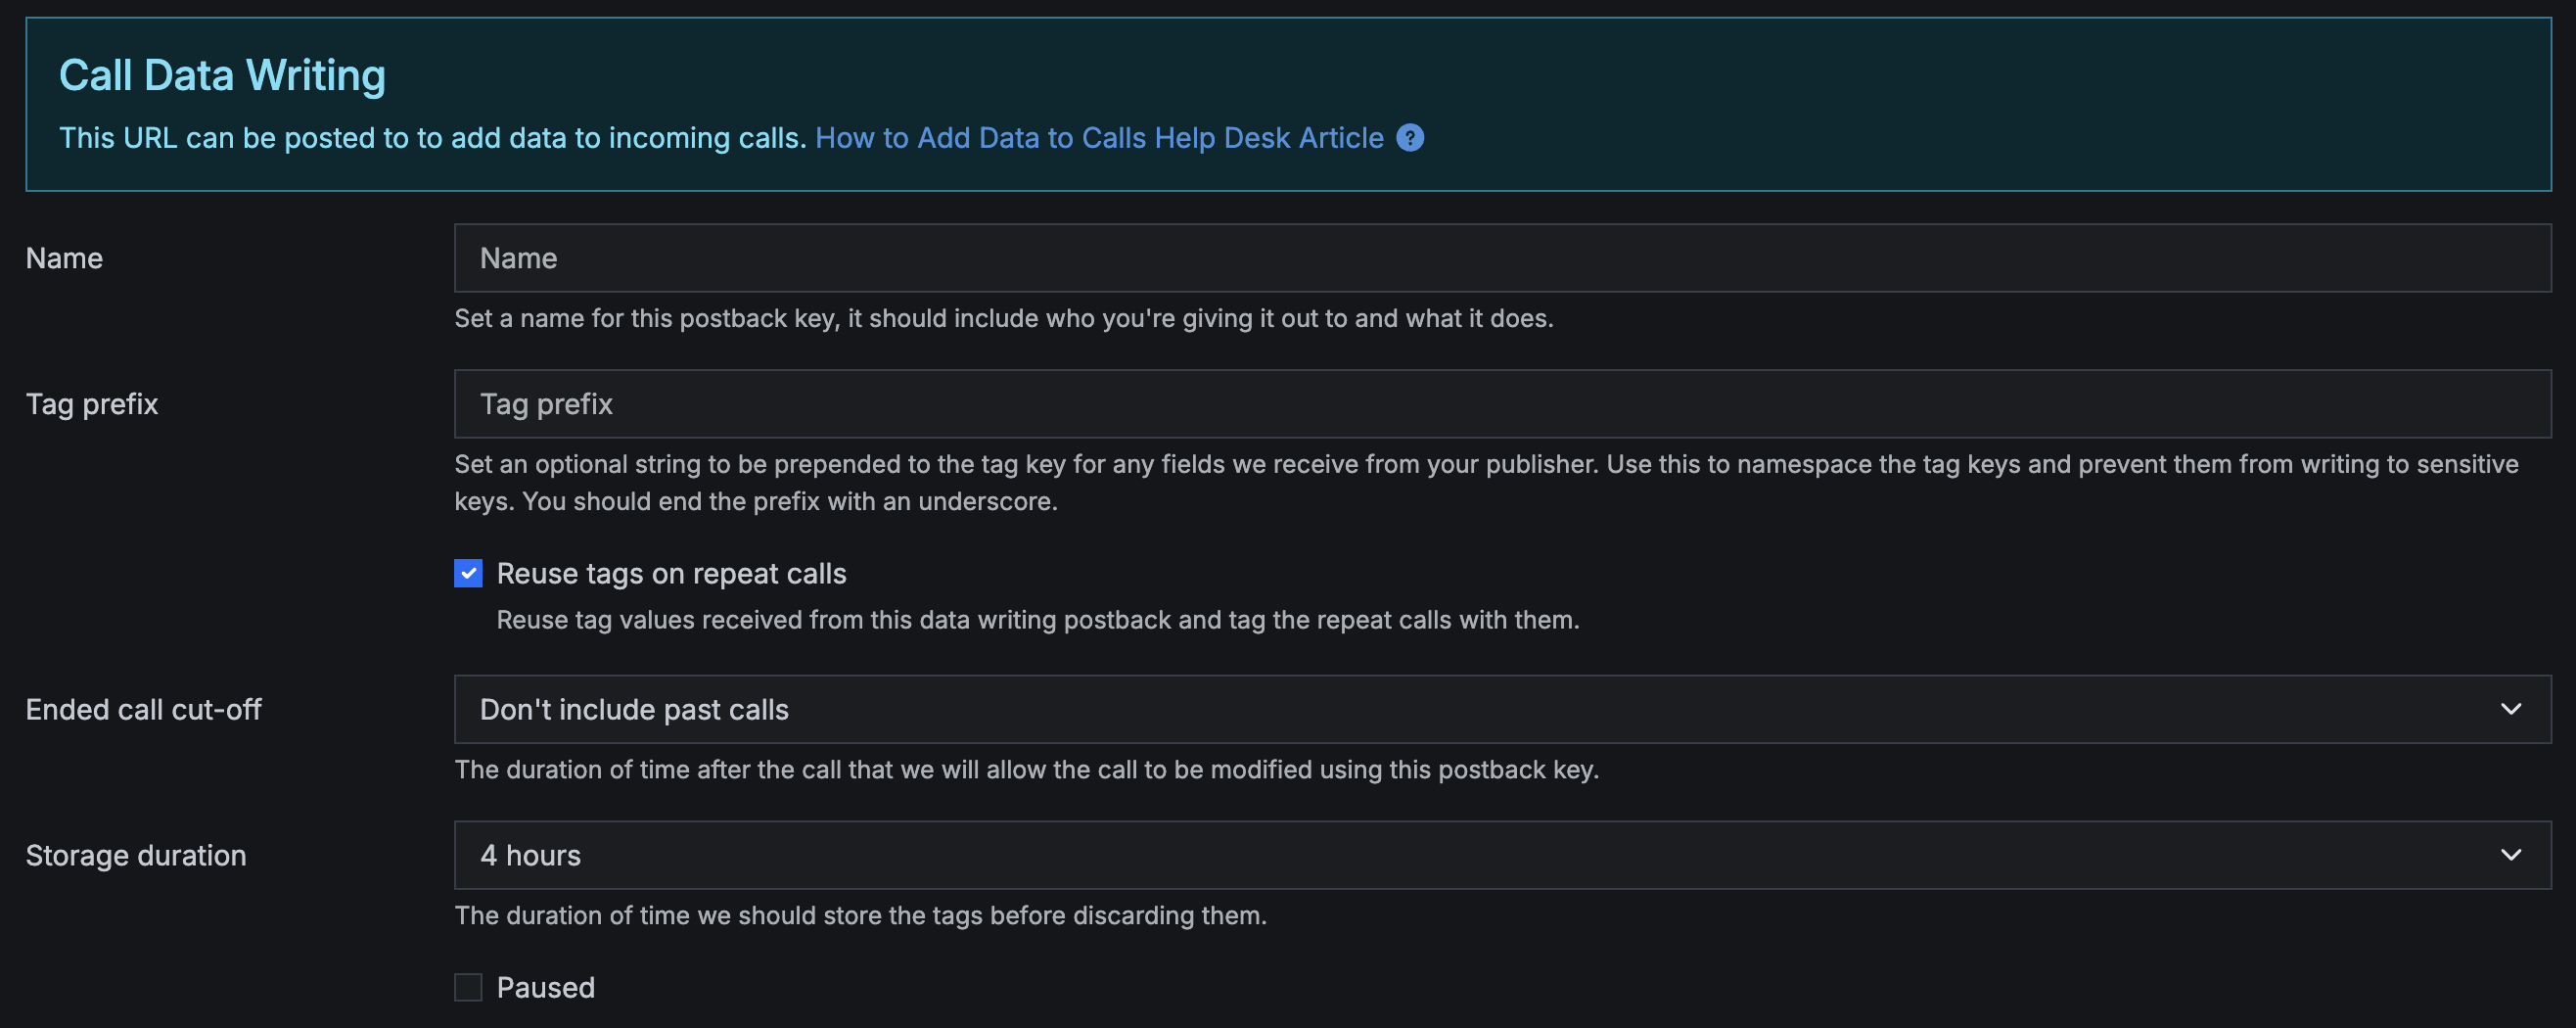Click the Paused checkbox label text
2576x1028 pixels.
545,987
